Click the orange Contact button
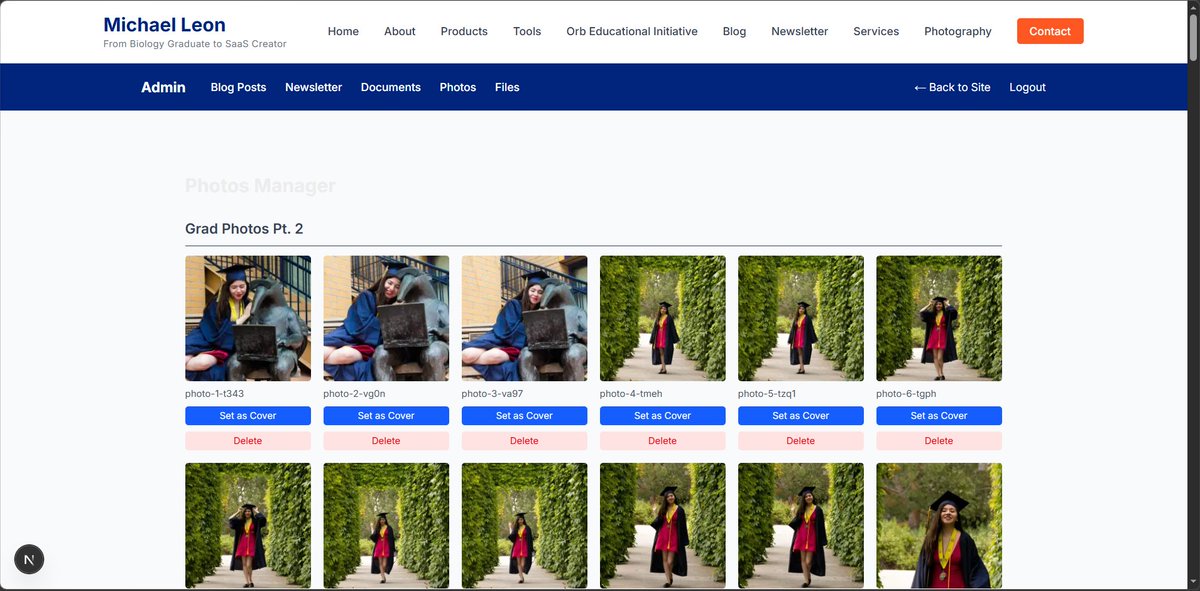 pos(1050,31)
